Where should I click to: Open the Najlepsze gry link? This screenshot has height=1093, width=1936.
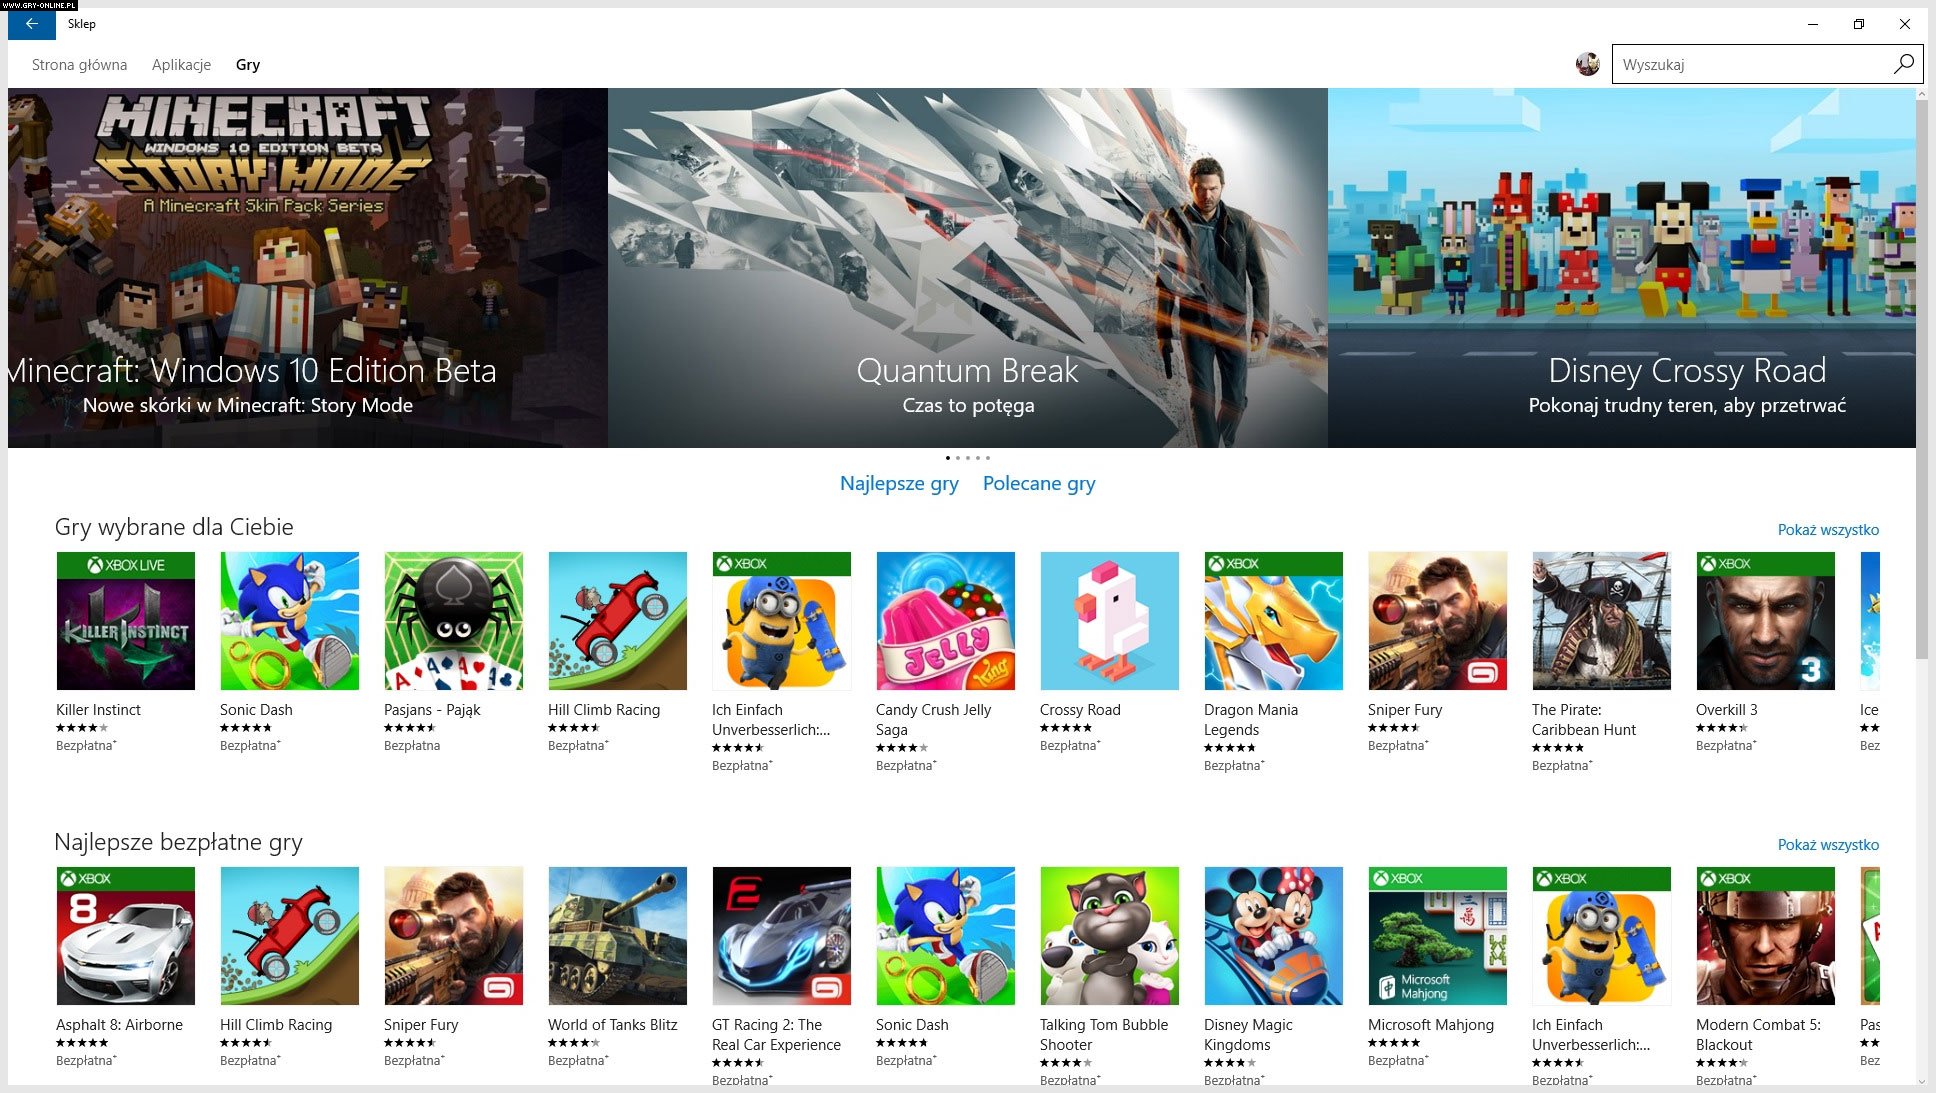click(899, 484)
